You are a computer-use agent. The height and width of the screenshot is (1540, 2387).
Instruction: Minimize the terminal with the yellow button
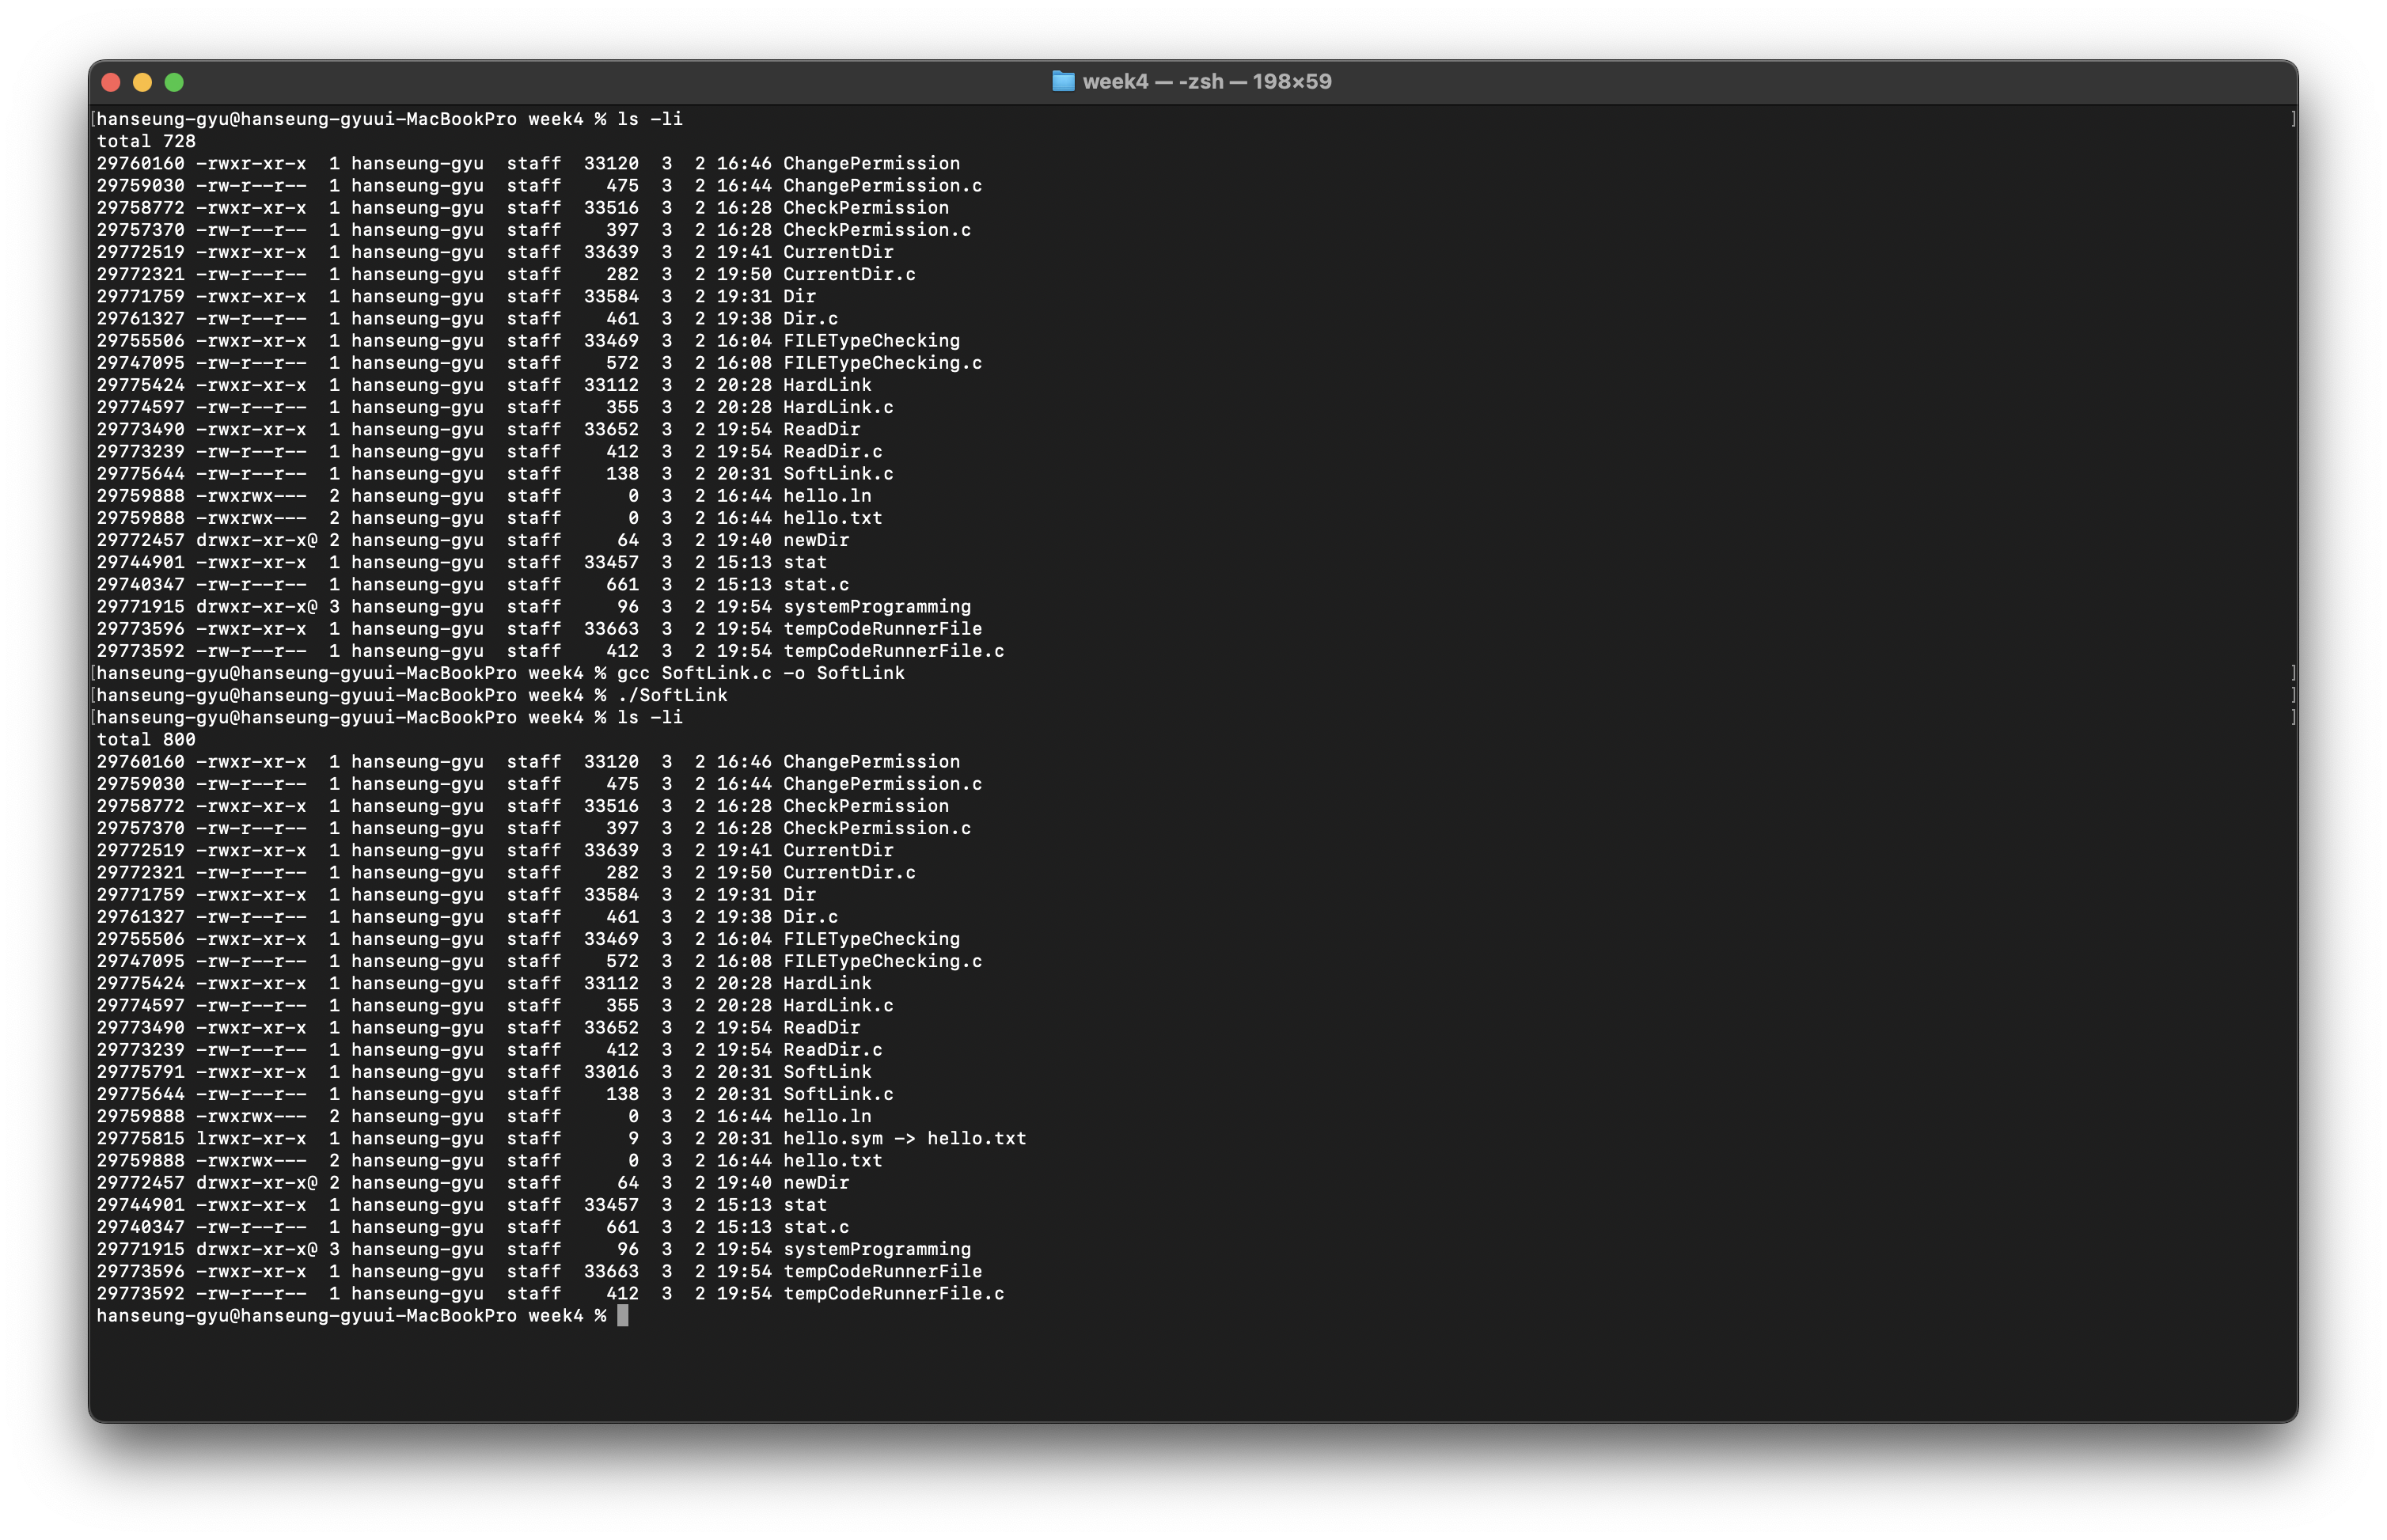click(143, 82)
